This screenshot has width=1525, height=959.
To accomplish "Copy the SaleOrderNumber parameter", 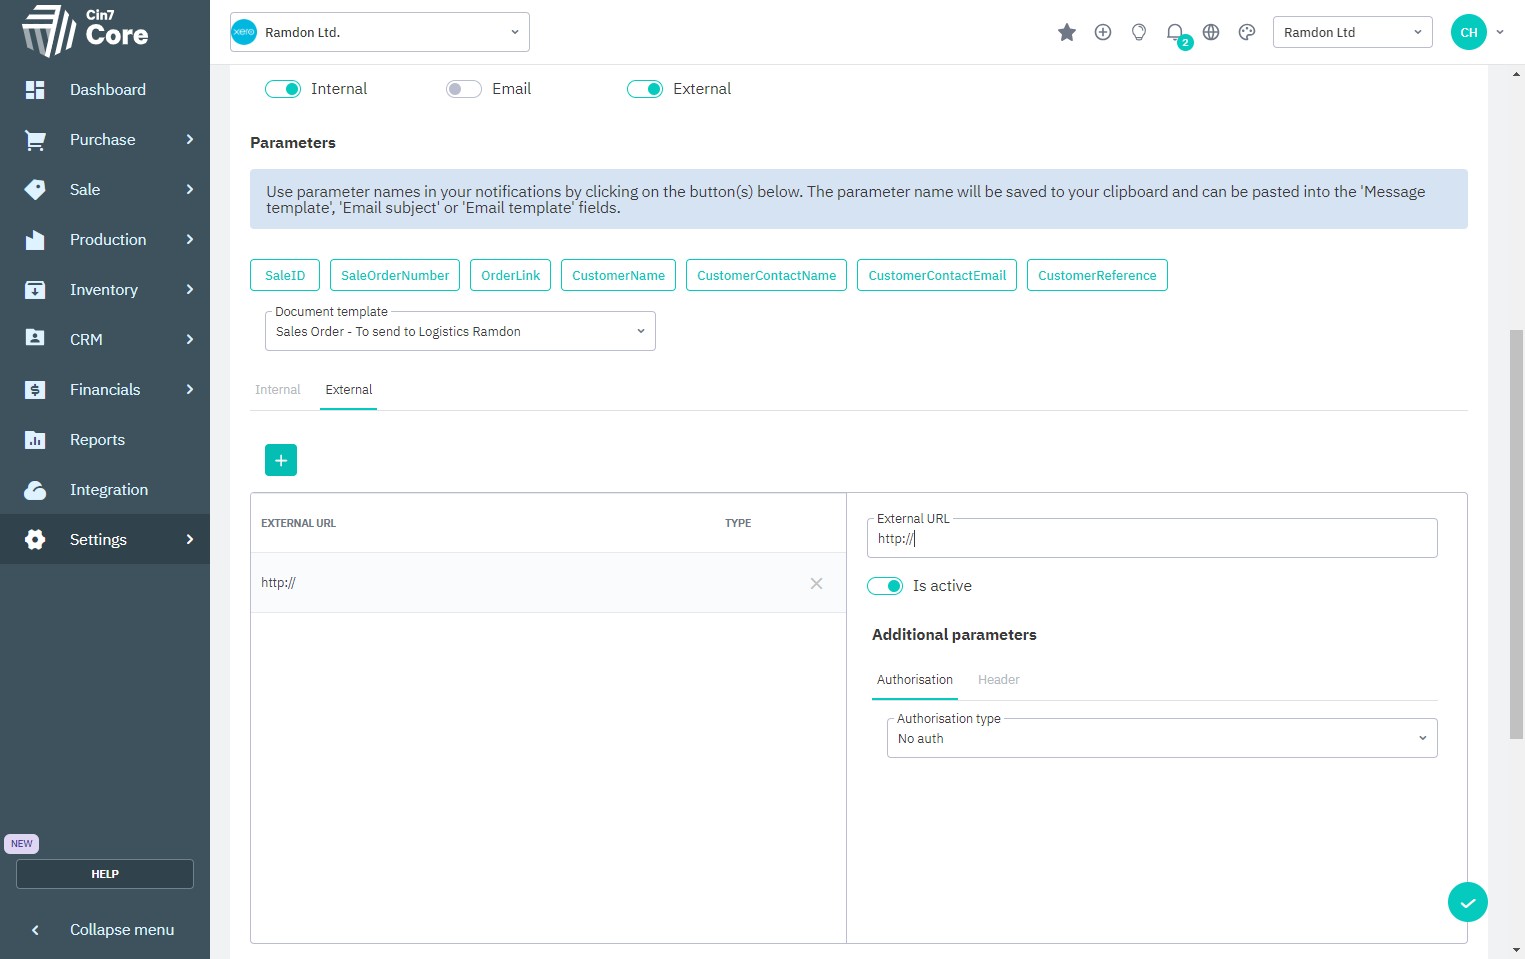I will point(395,276).
